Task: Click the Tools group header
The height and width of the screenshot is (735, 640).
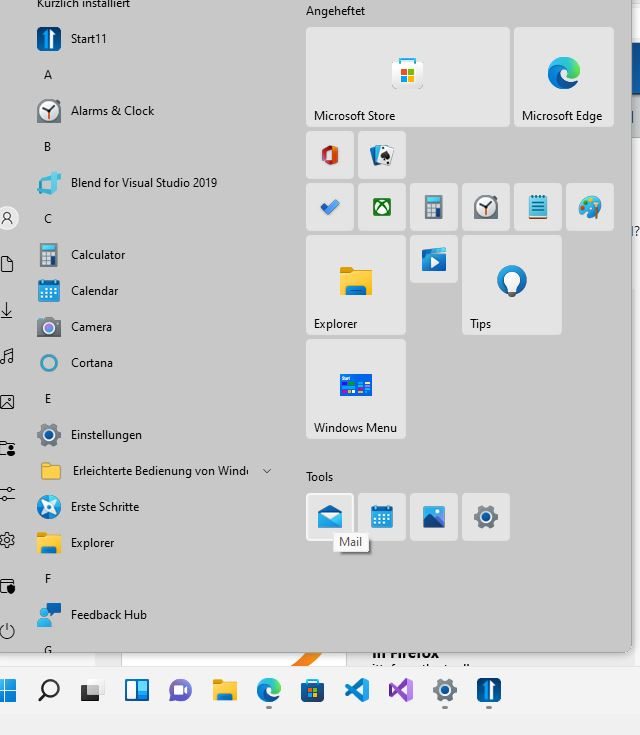Action: coord(319,477)
